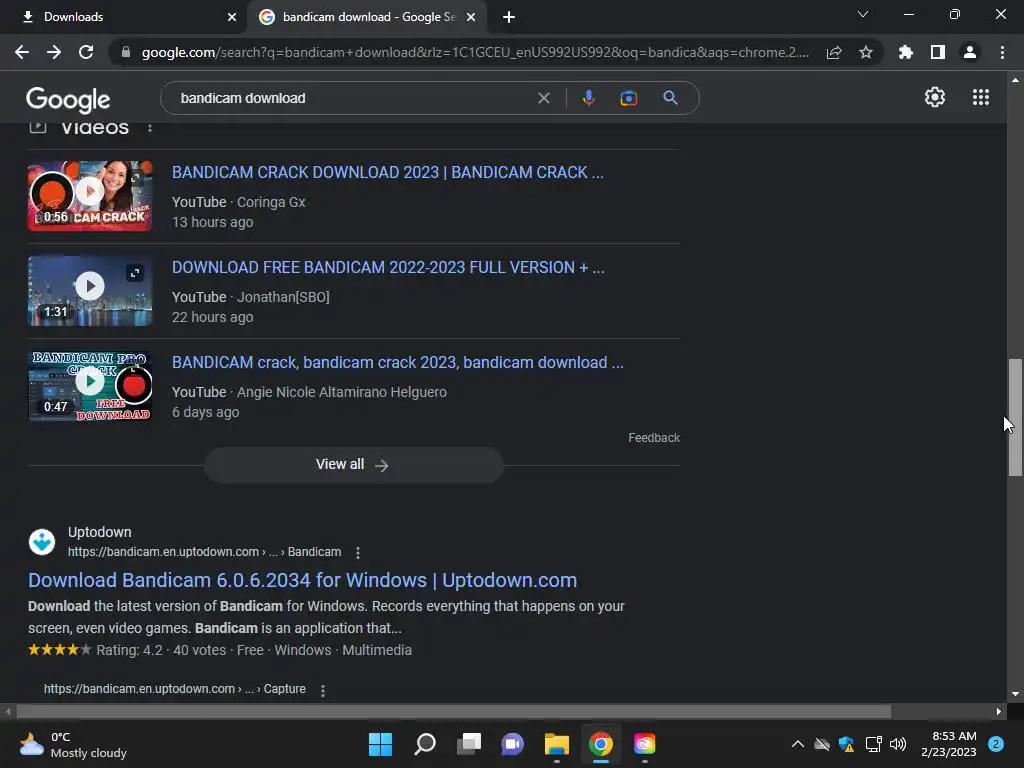Open options for the Capture sub-result

323,690
